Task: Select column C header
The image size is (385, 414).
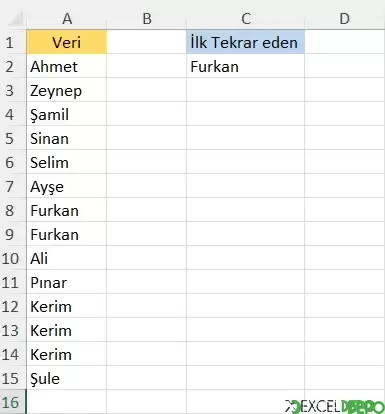Action: click(x=246, y=19)
